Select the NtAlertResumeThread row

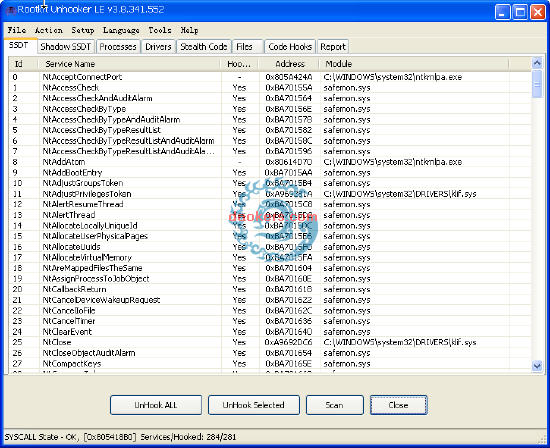(270, 205)
